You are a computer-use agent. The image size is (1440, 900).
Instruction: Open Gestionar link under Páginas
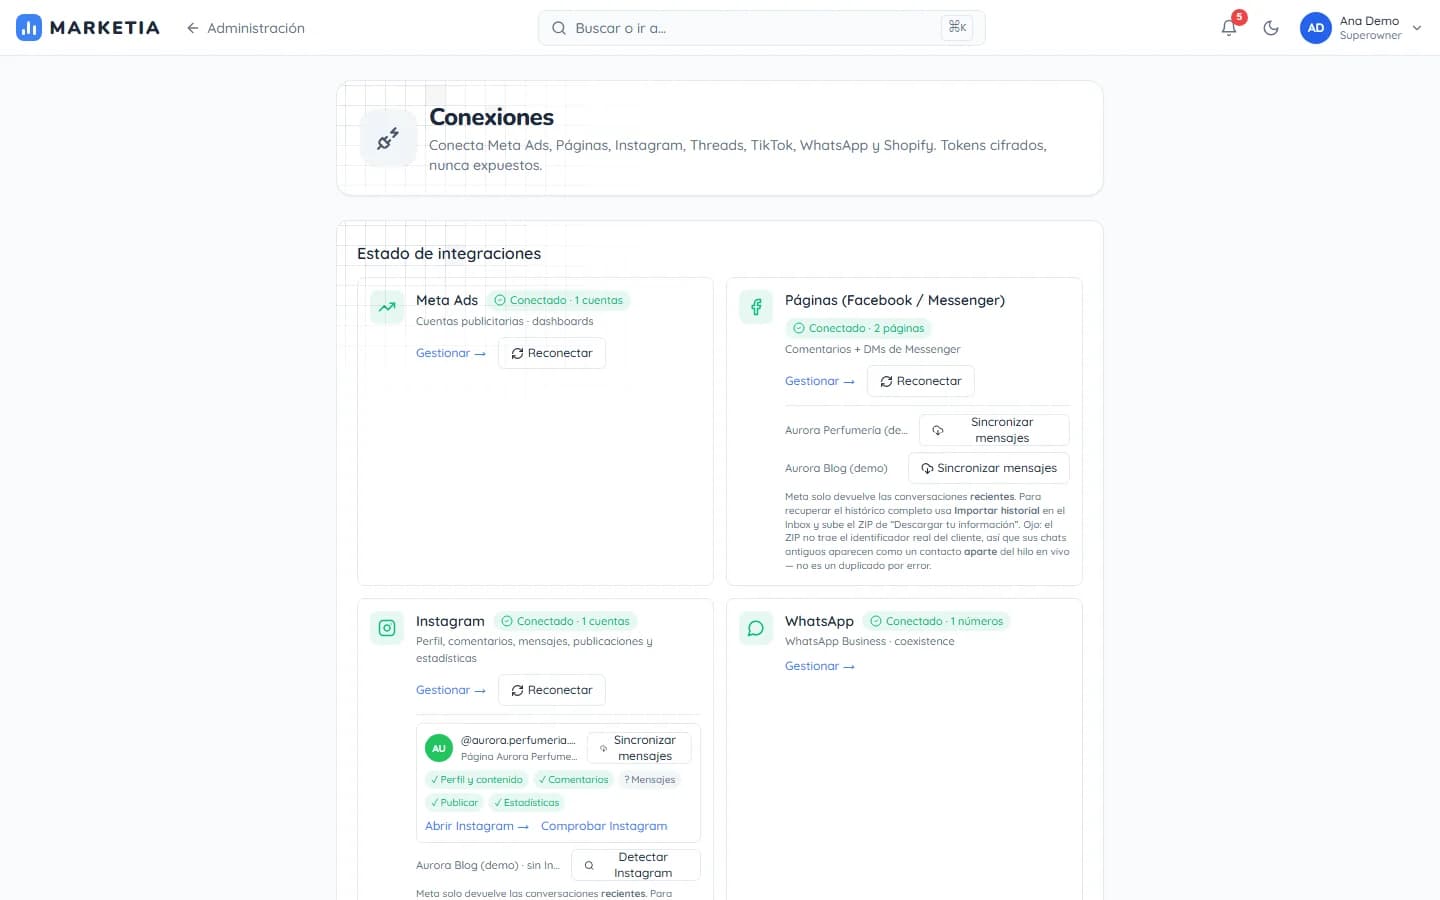point(820,381)
